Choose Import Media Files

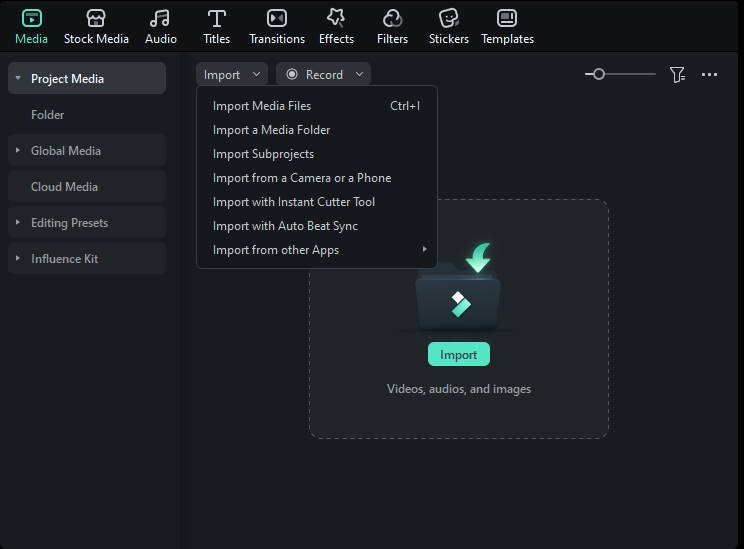pos(316,106)
